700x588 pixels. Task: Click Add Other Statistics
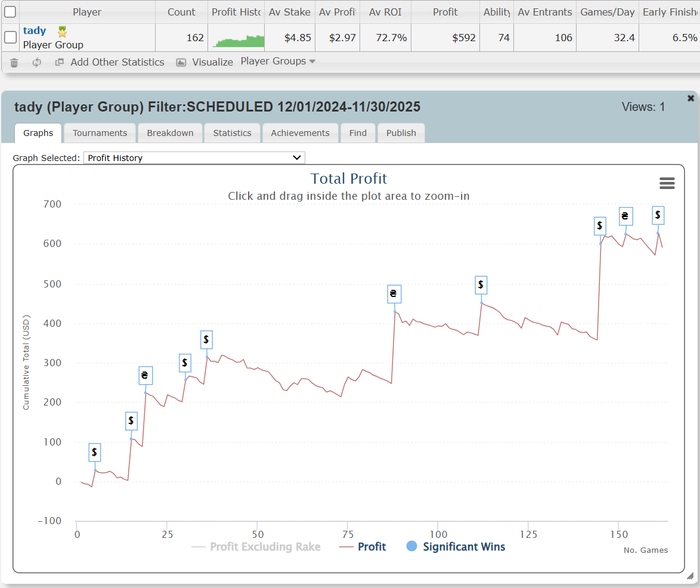(117, 62)
